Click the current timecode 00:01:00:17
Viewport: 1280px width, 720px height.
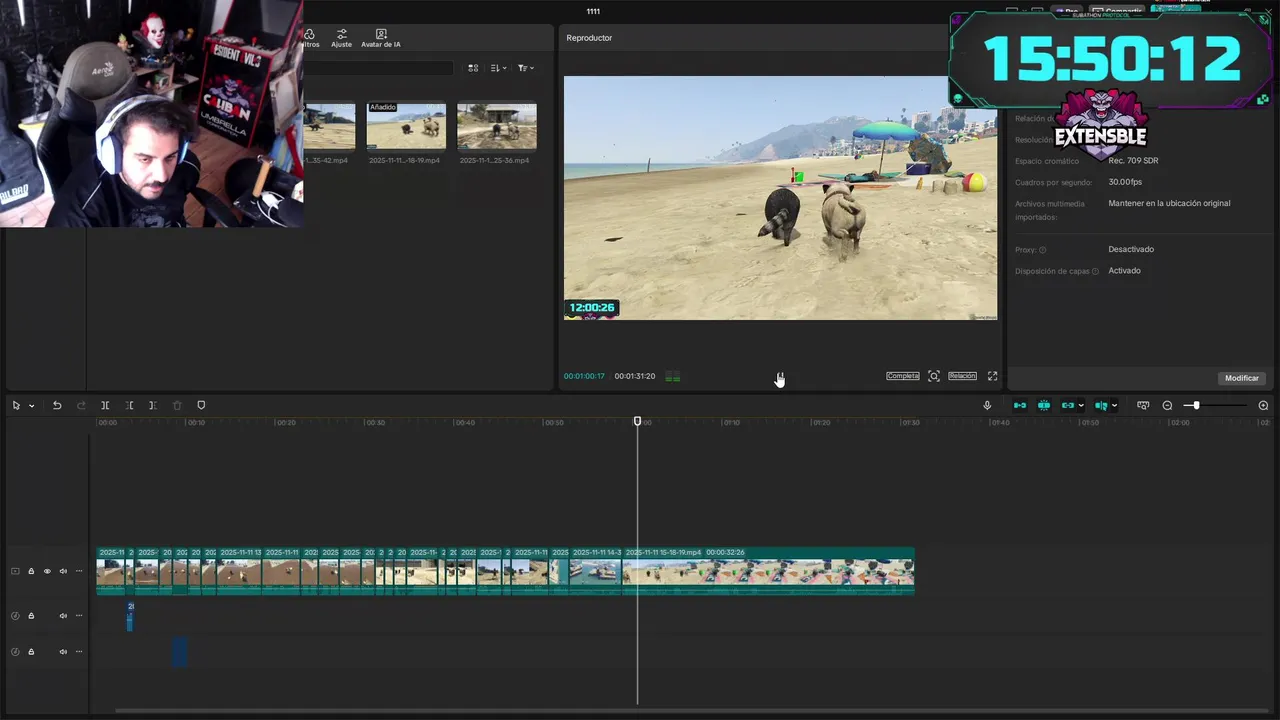[584, 376]
